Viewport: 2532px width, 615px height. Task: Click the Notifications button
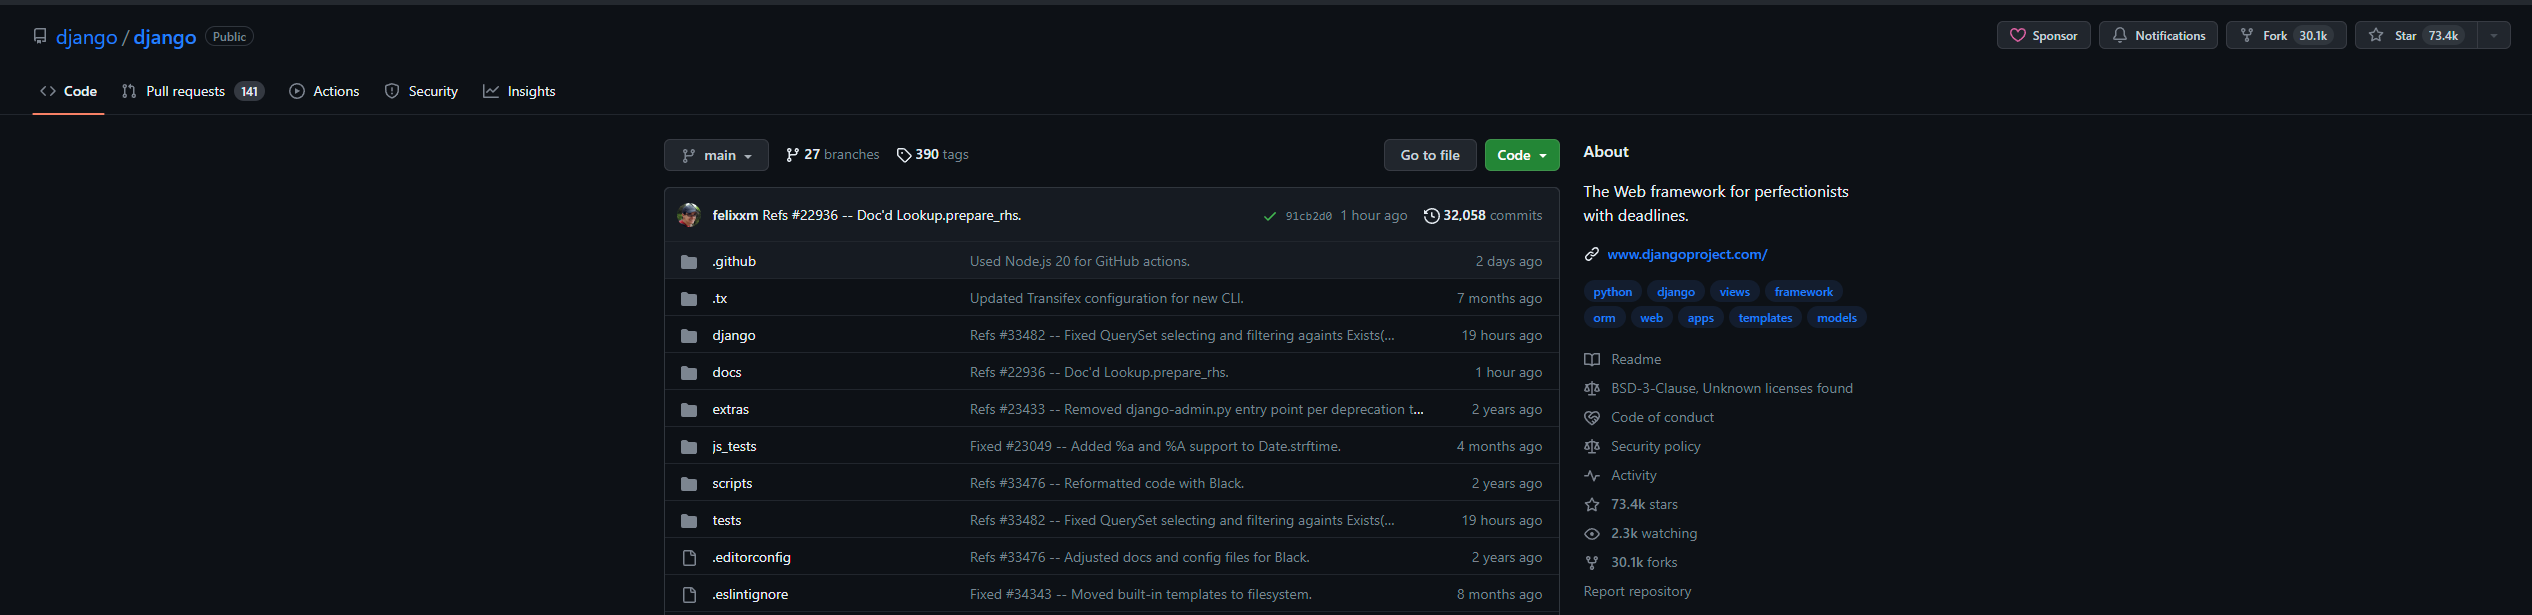coord(2158,36)
